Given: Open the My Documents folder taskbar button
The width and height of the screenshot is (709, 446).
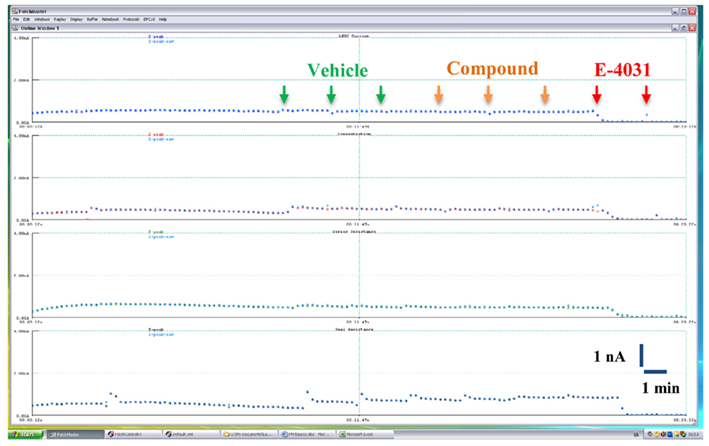Looking at the screenshot, I should [x=250, y=434].
